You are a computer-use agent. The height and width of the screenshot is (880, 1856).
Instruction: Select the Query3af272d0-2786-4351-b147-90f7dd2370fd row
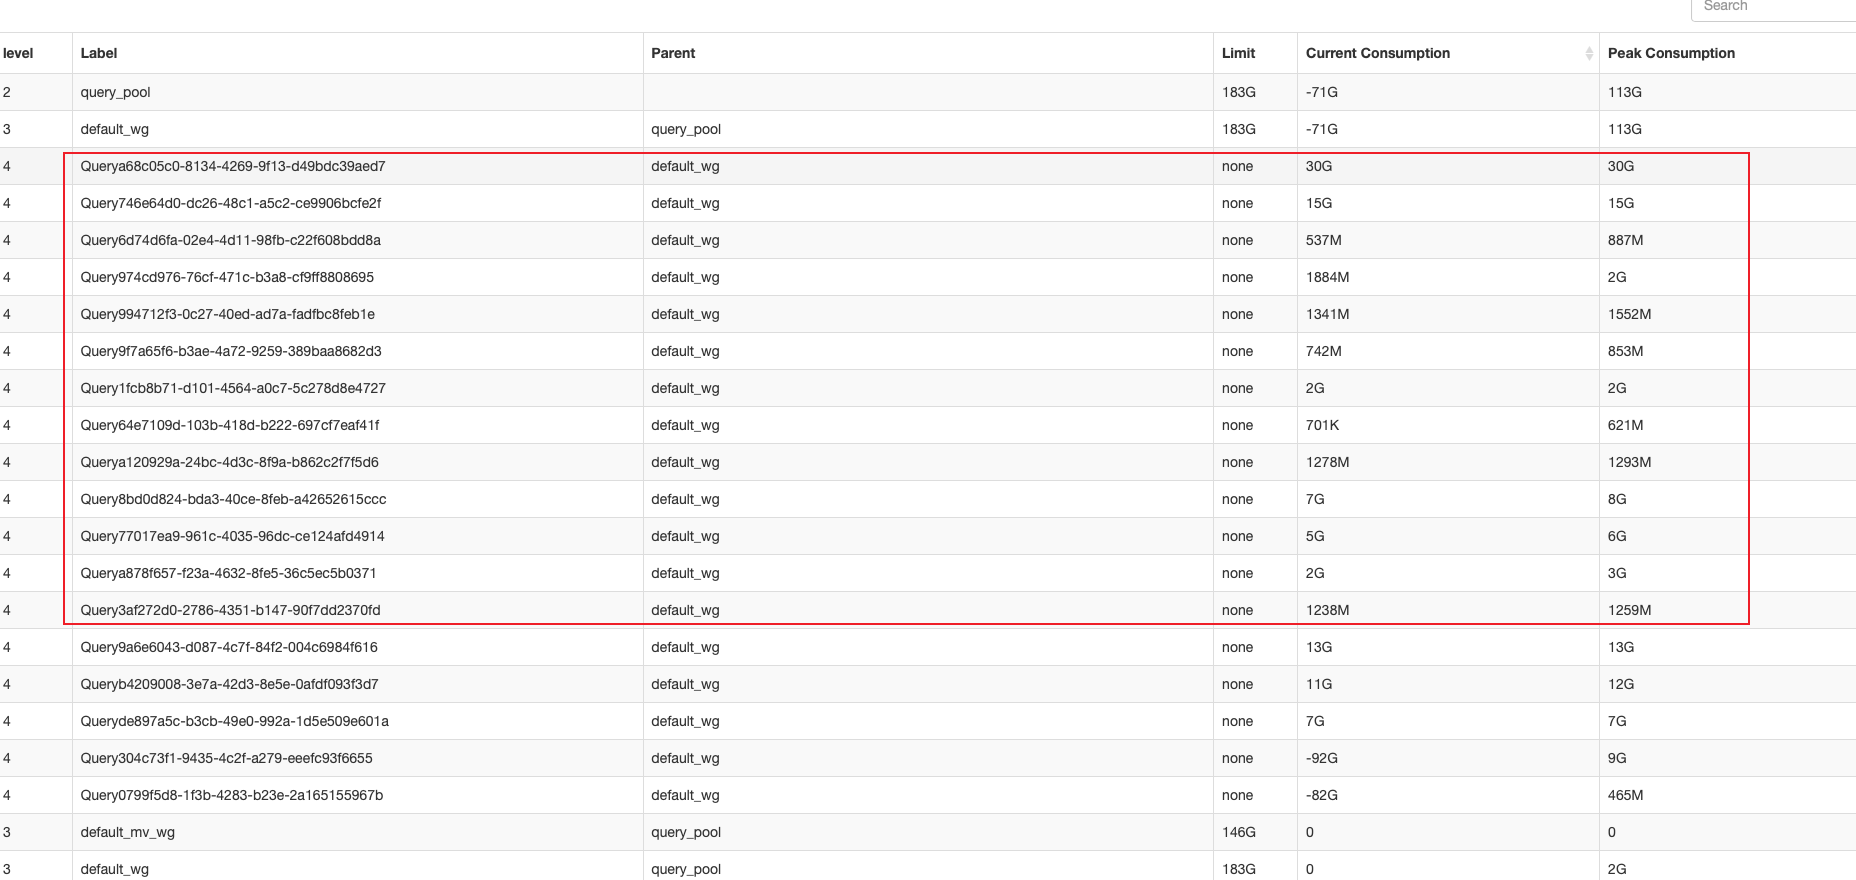(x=230, y=610)
